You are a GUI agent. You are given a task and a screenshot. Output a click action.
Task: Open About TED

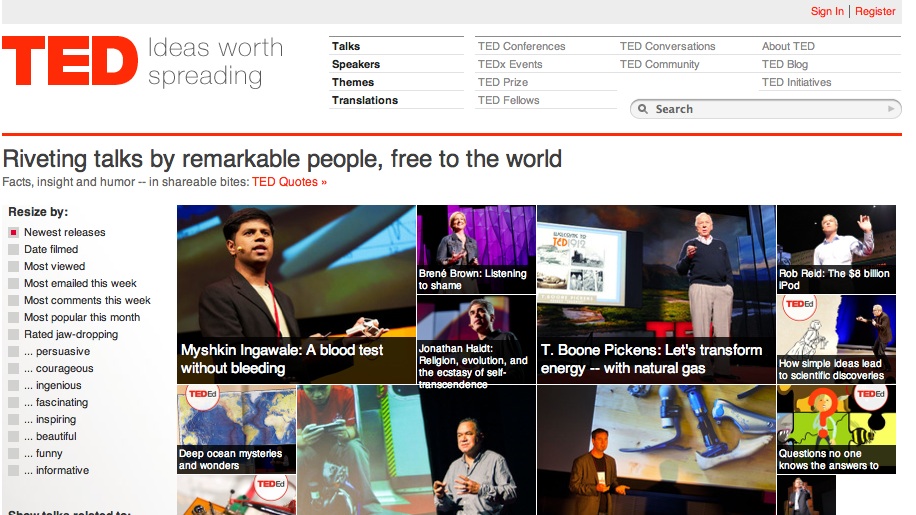[x=787, y=46]
